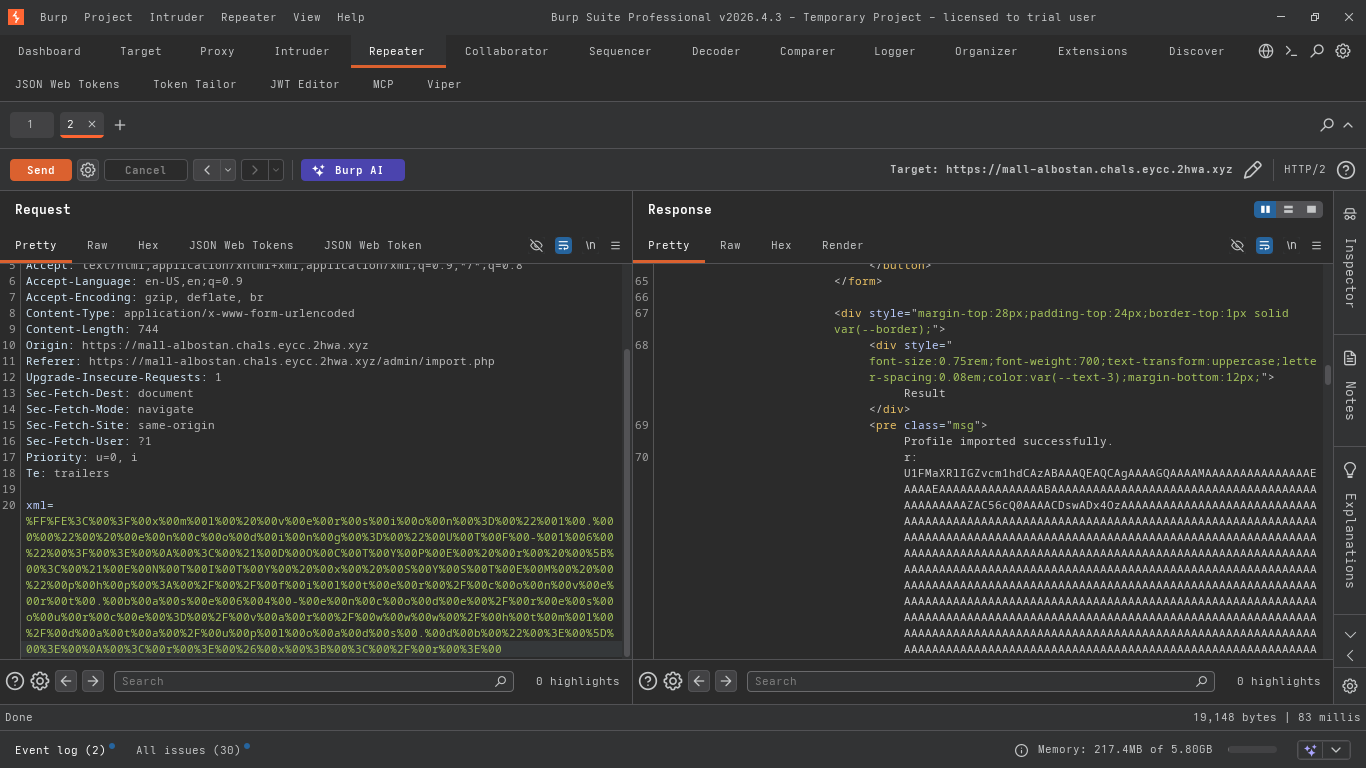Edit target with the pencil icon
1366x768 pixels.
[1252, 170]
